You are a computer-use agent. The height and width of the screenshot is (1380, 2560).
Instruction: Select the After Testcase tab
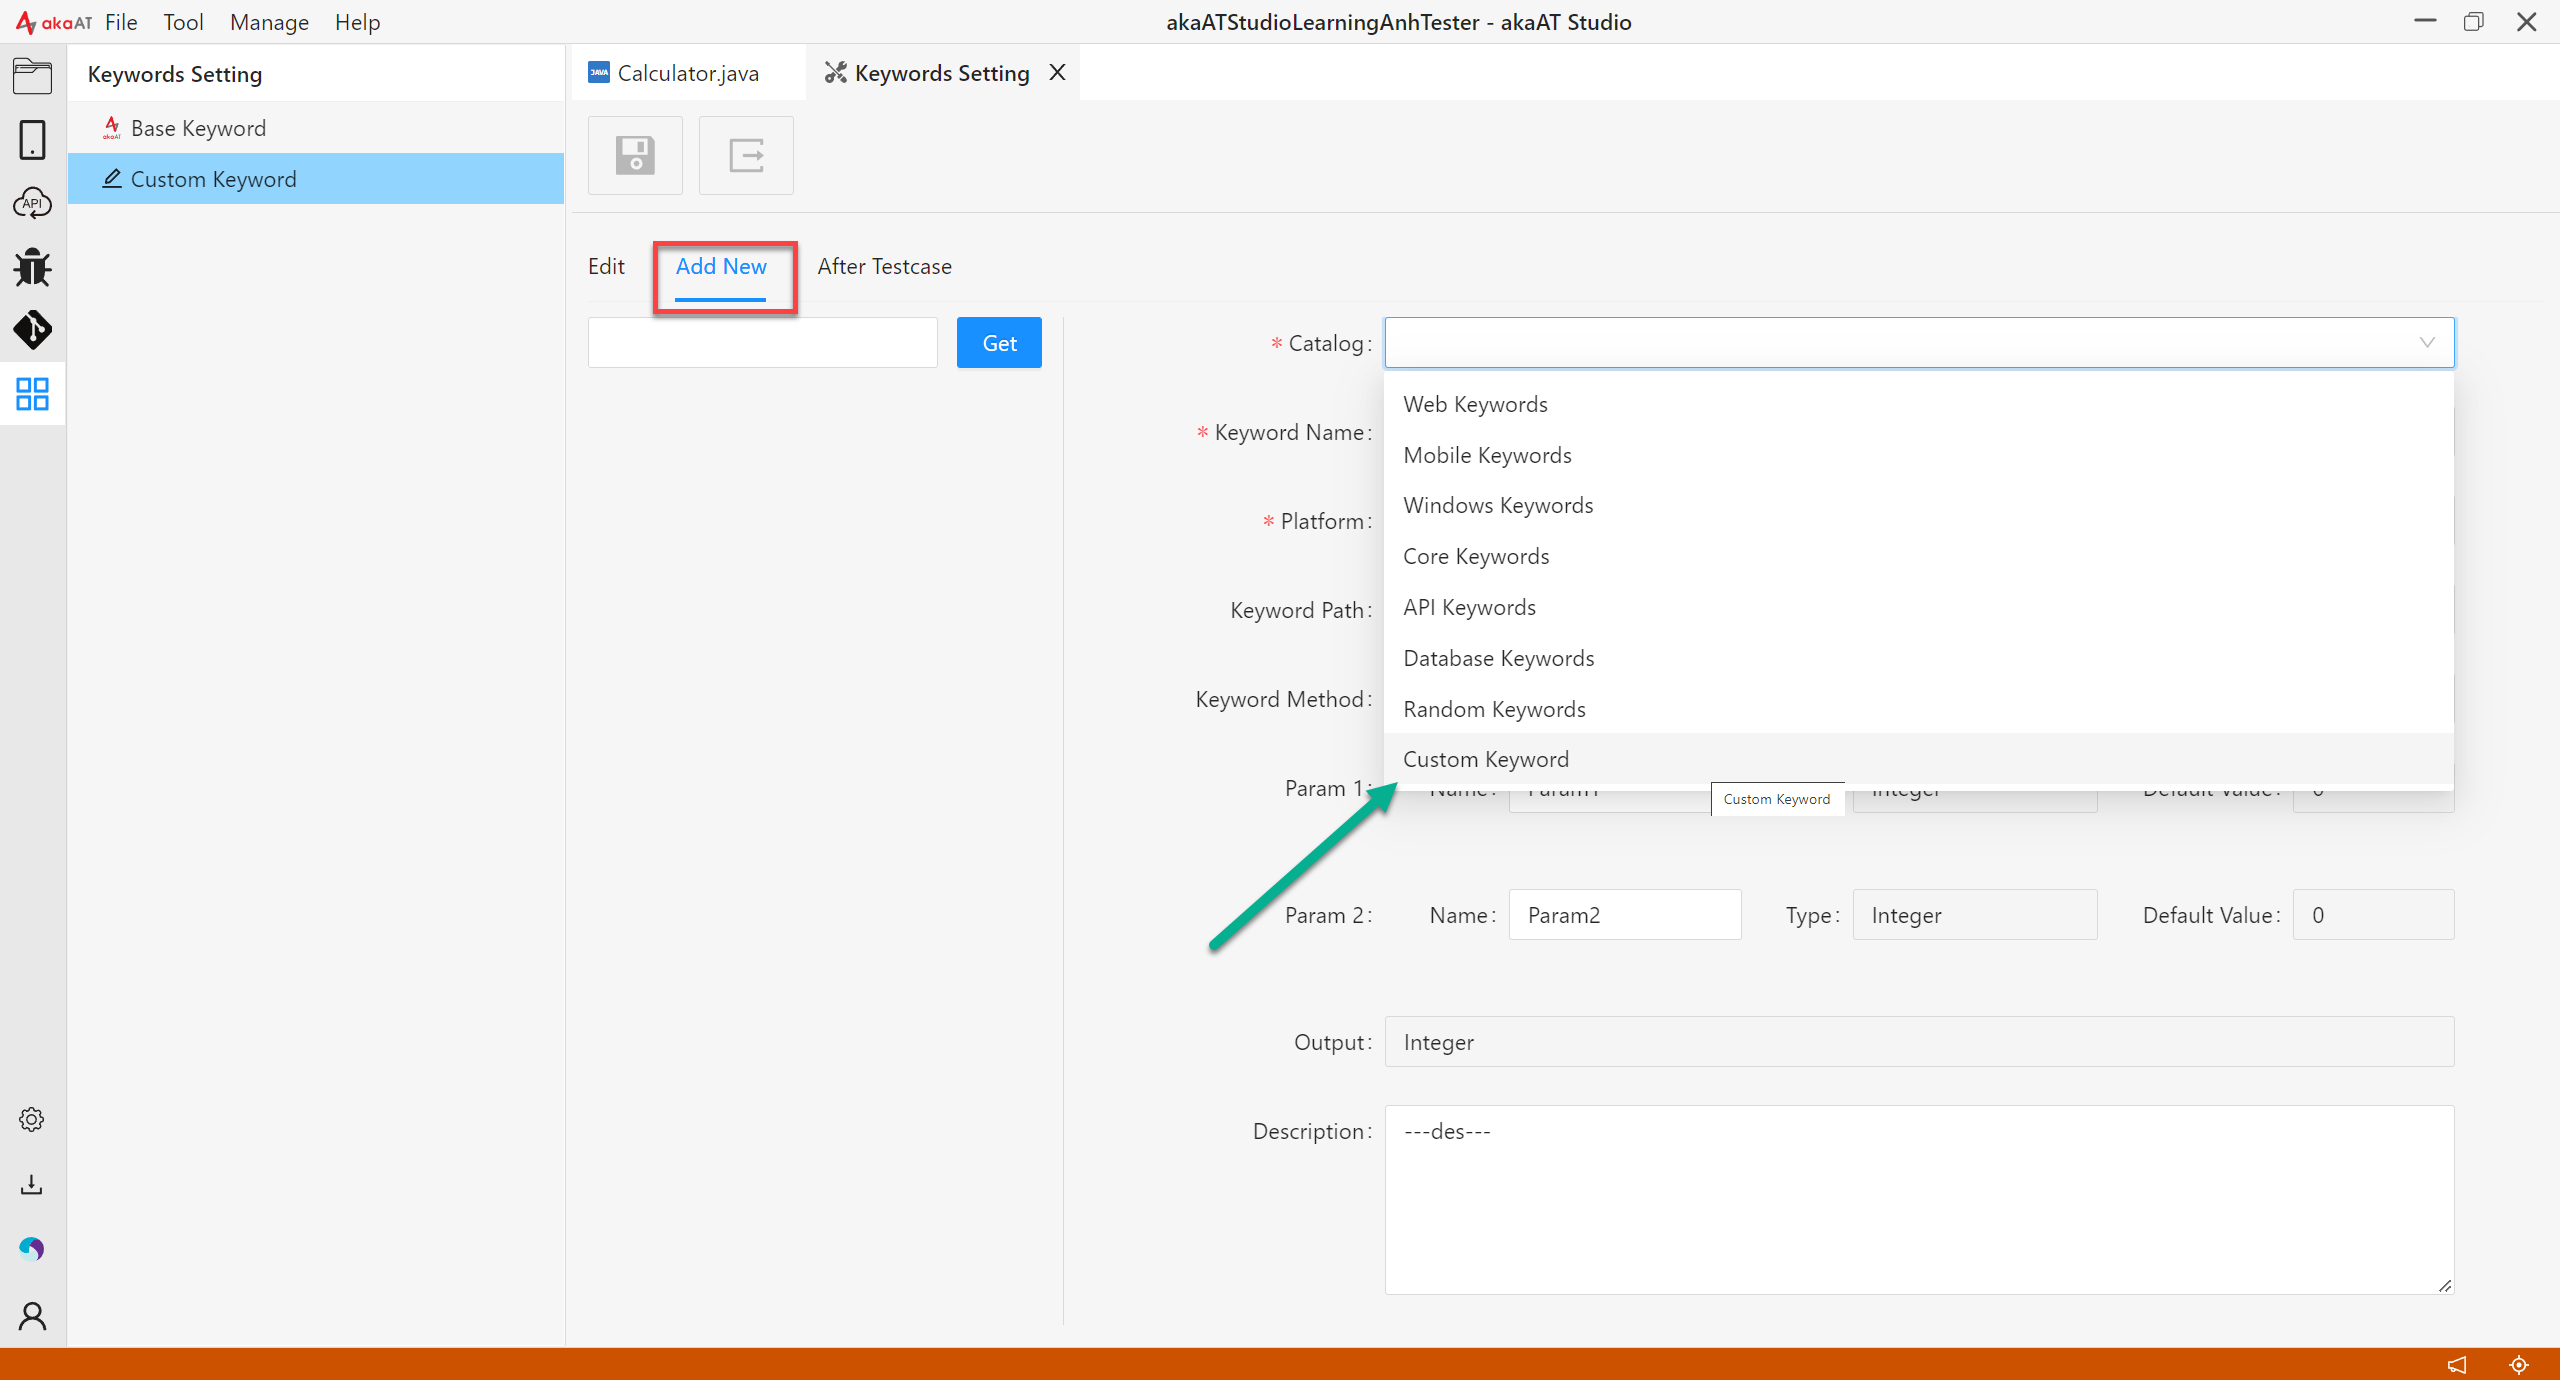[884, 266]
